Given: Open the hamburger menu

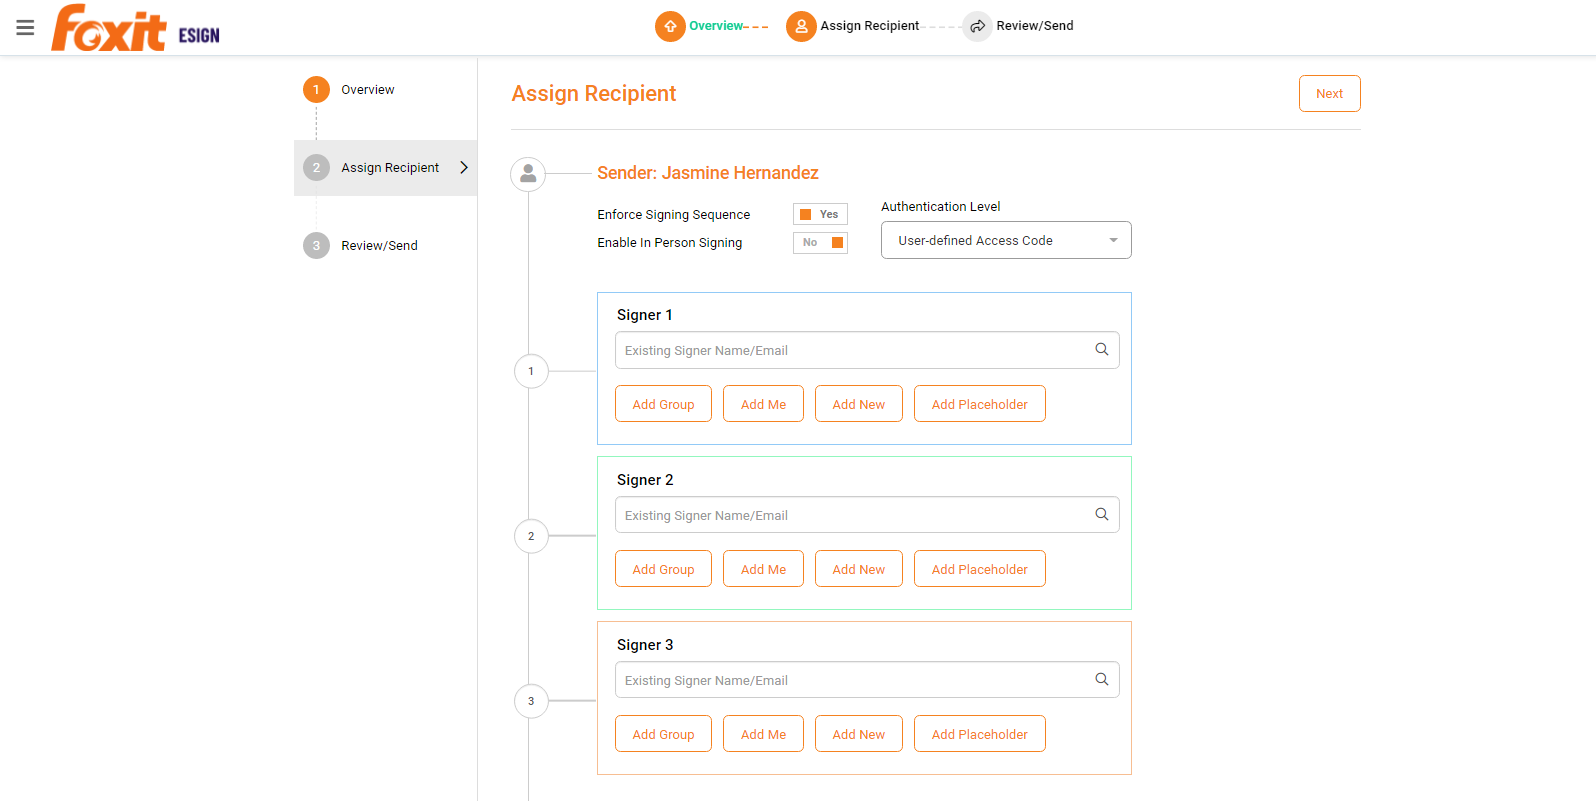Looking at the screenshot, I should (25, 27).
